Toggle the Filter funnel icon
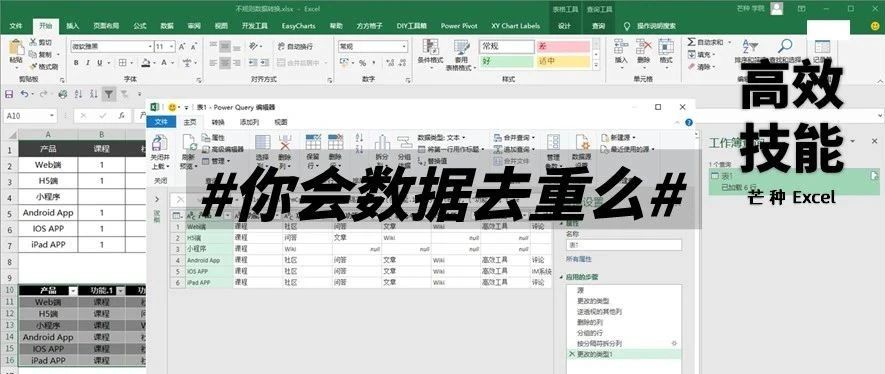This screenshot has height=374, width=885. (x=108, y=94)
